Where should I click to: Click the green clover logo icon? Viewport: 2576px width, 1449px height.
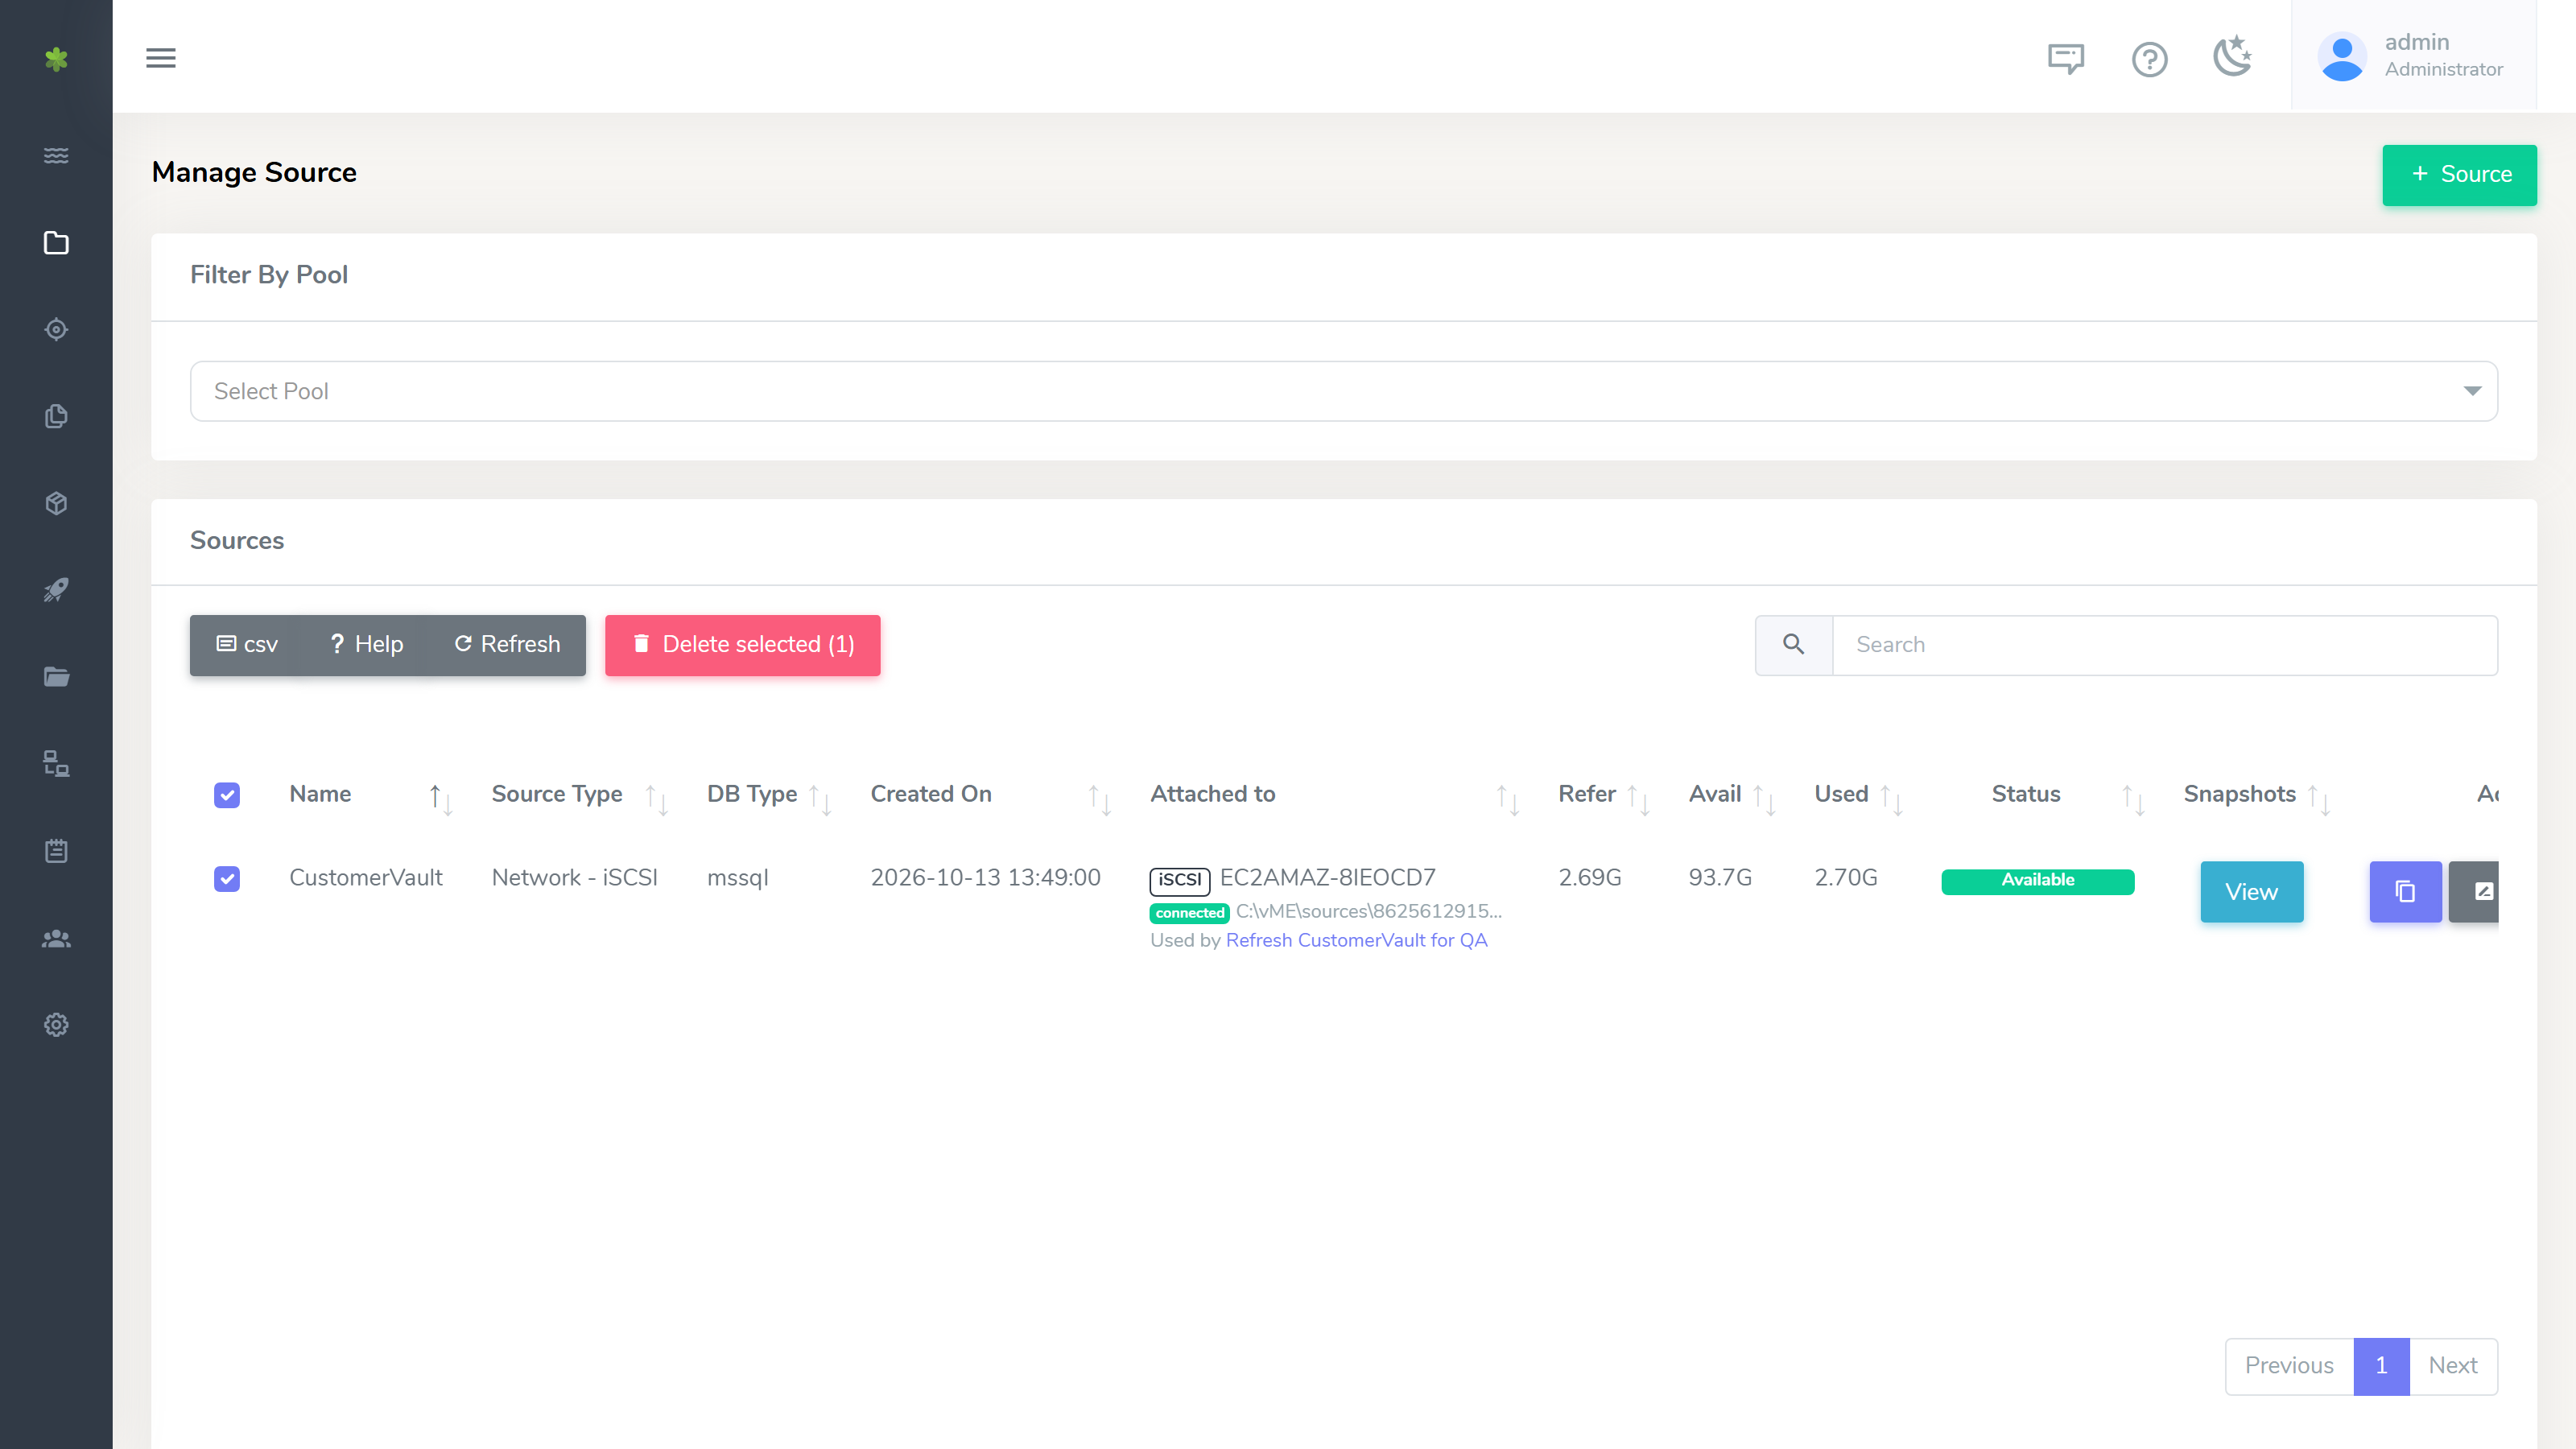pos(56,59)
